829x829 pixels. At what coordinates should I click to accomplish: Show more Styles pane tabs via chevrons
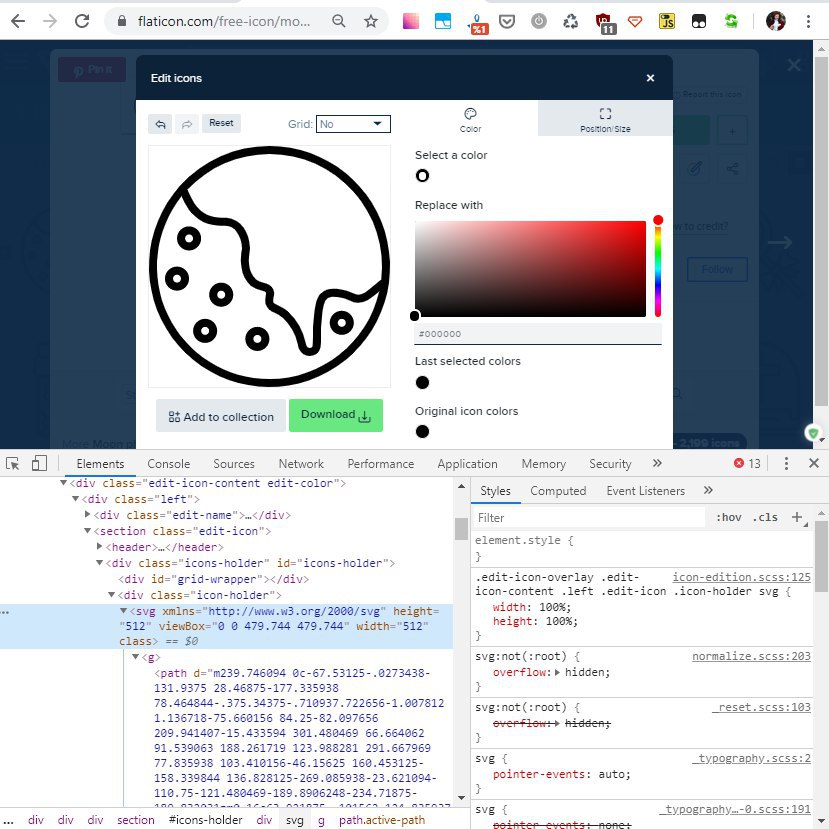click(708, 490)
